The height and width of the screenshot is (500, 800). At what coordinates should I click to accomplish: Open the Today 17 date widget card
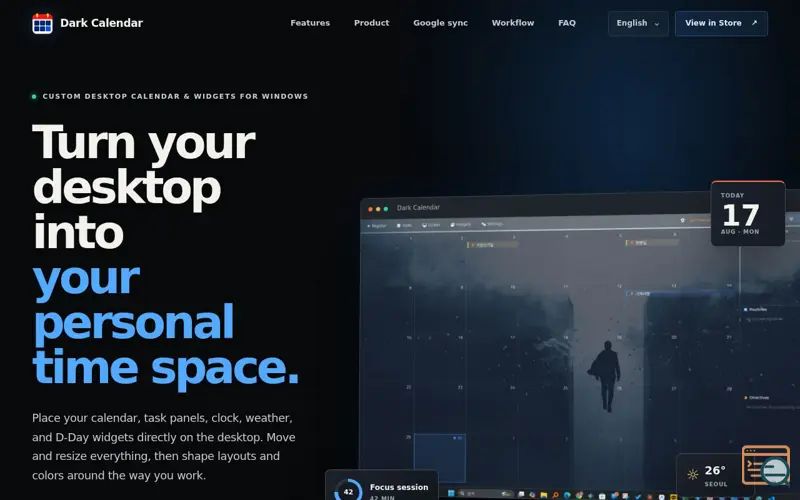748,213
